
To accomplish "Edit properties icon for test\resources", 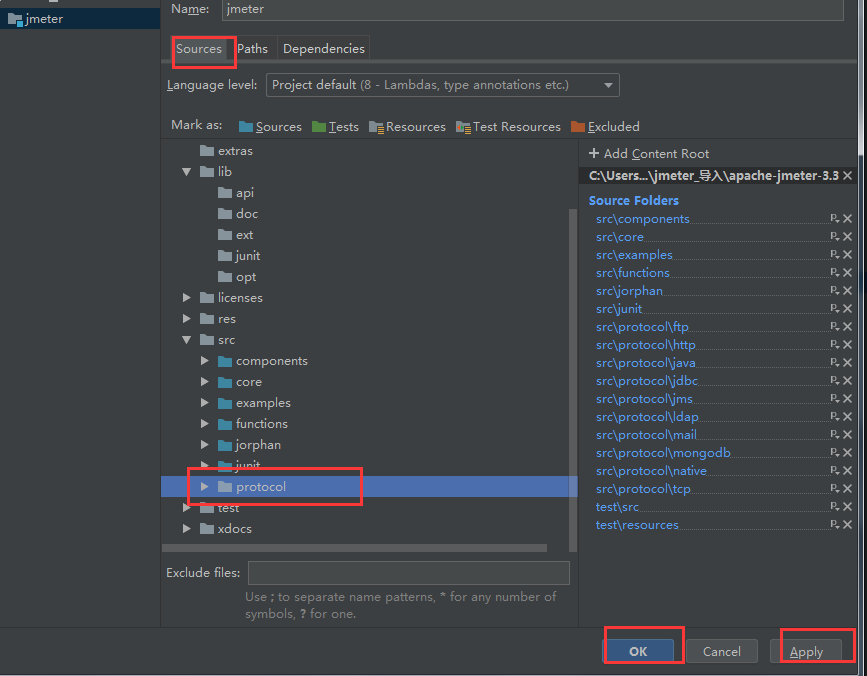I will tap(835, 525).
